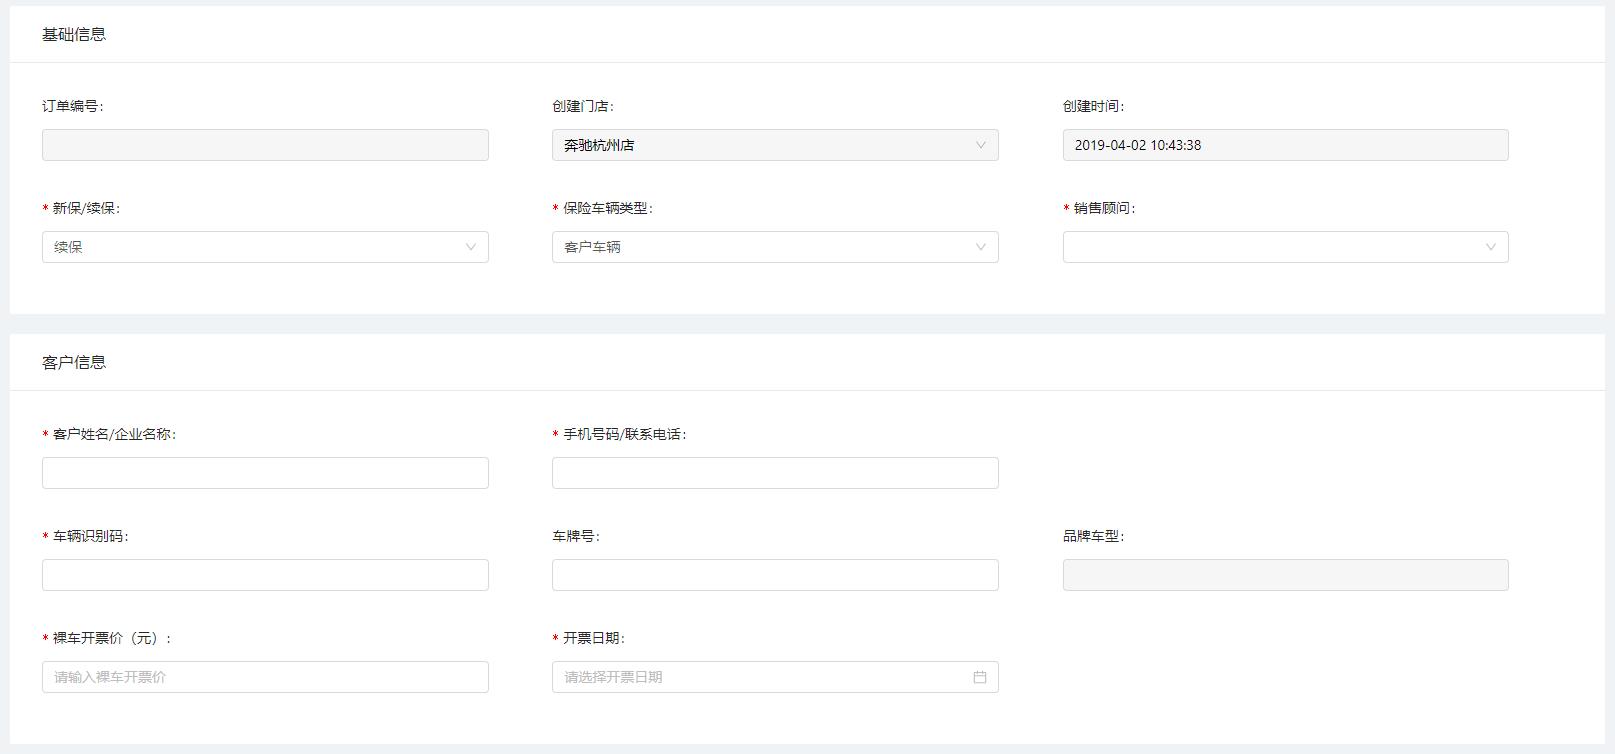Viewport: 1615px width, 754px height.
Task: Open the 开票日期 date picker field
Action: [x=775, y=677]
